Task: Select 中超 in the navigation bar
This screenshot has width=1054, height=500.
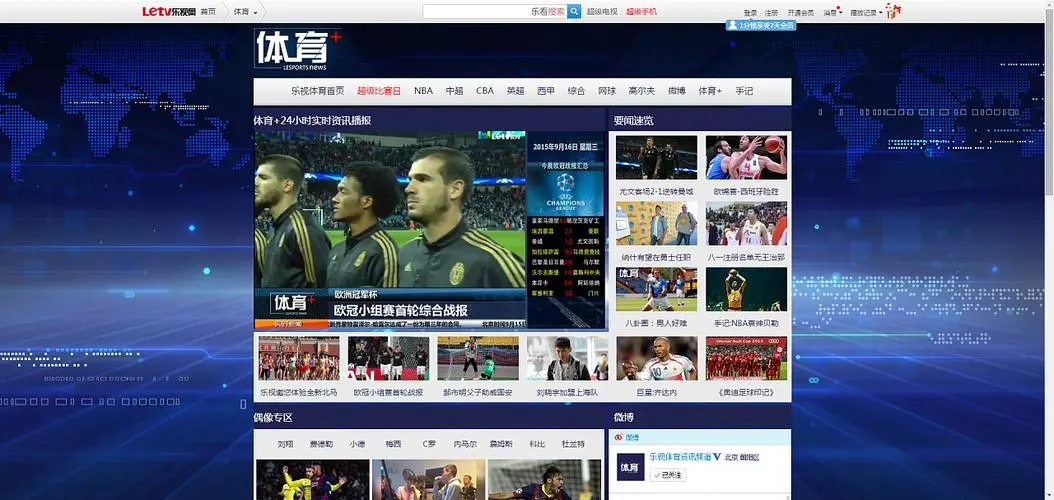Action: point(454,91)
